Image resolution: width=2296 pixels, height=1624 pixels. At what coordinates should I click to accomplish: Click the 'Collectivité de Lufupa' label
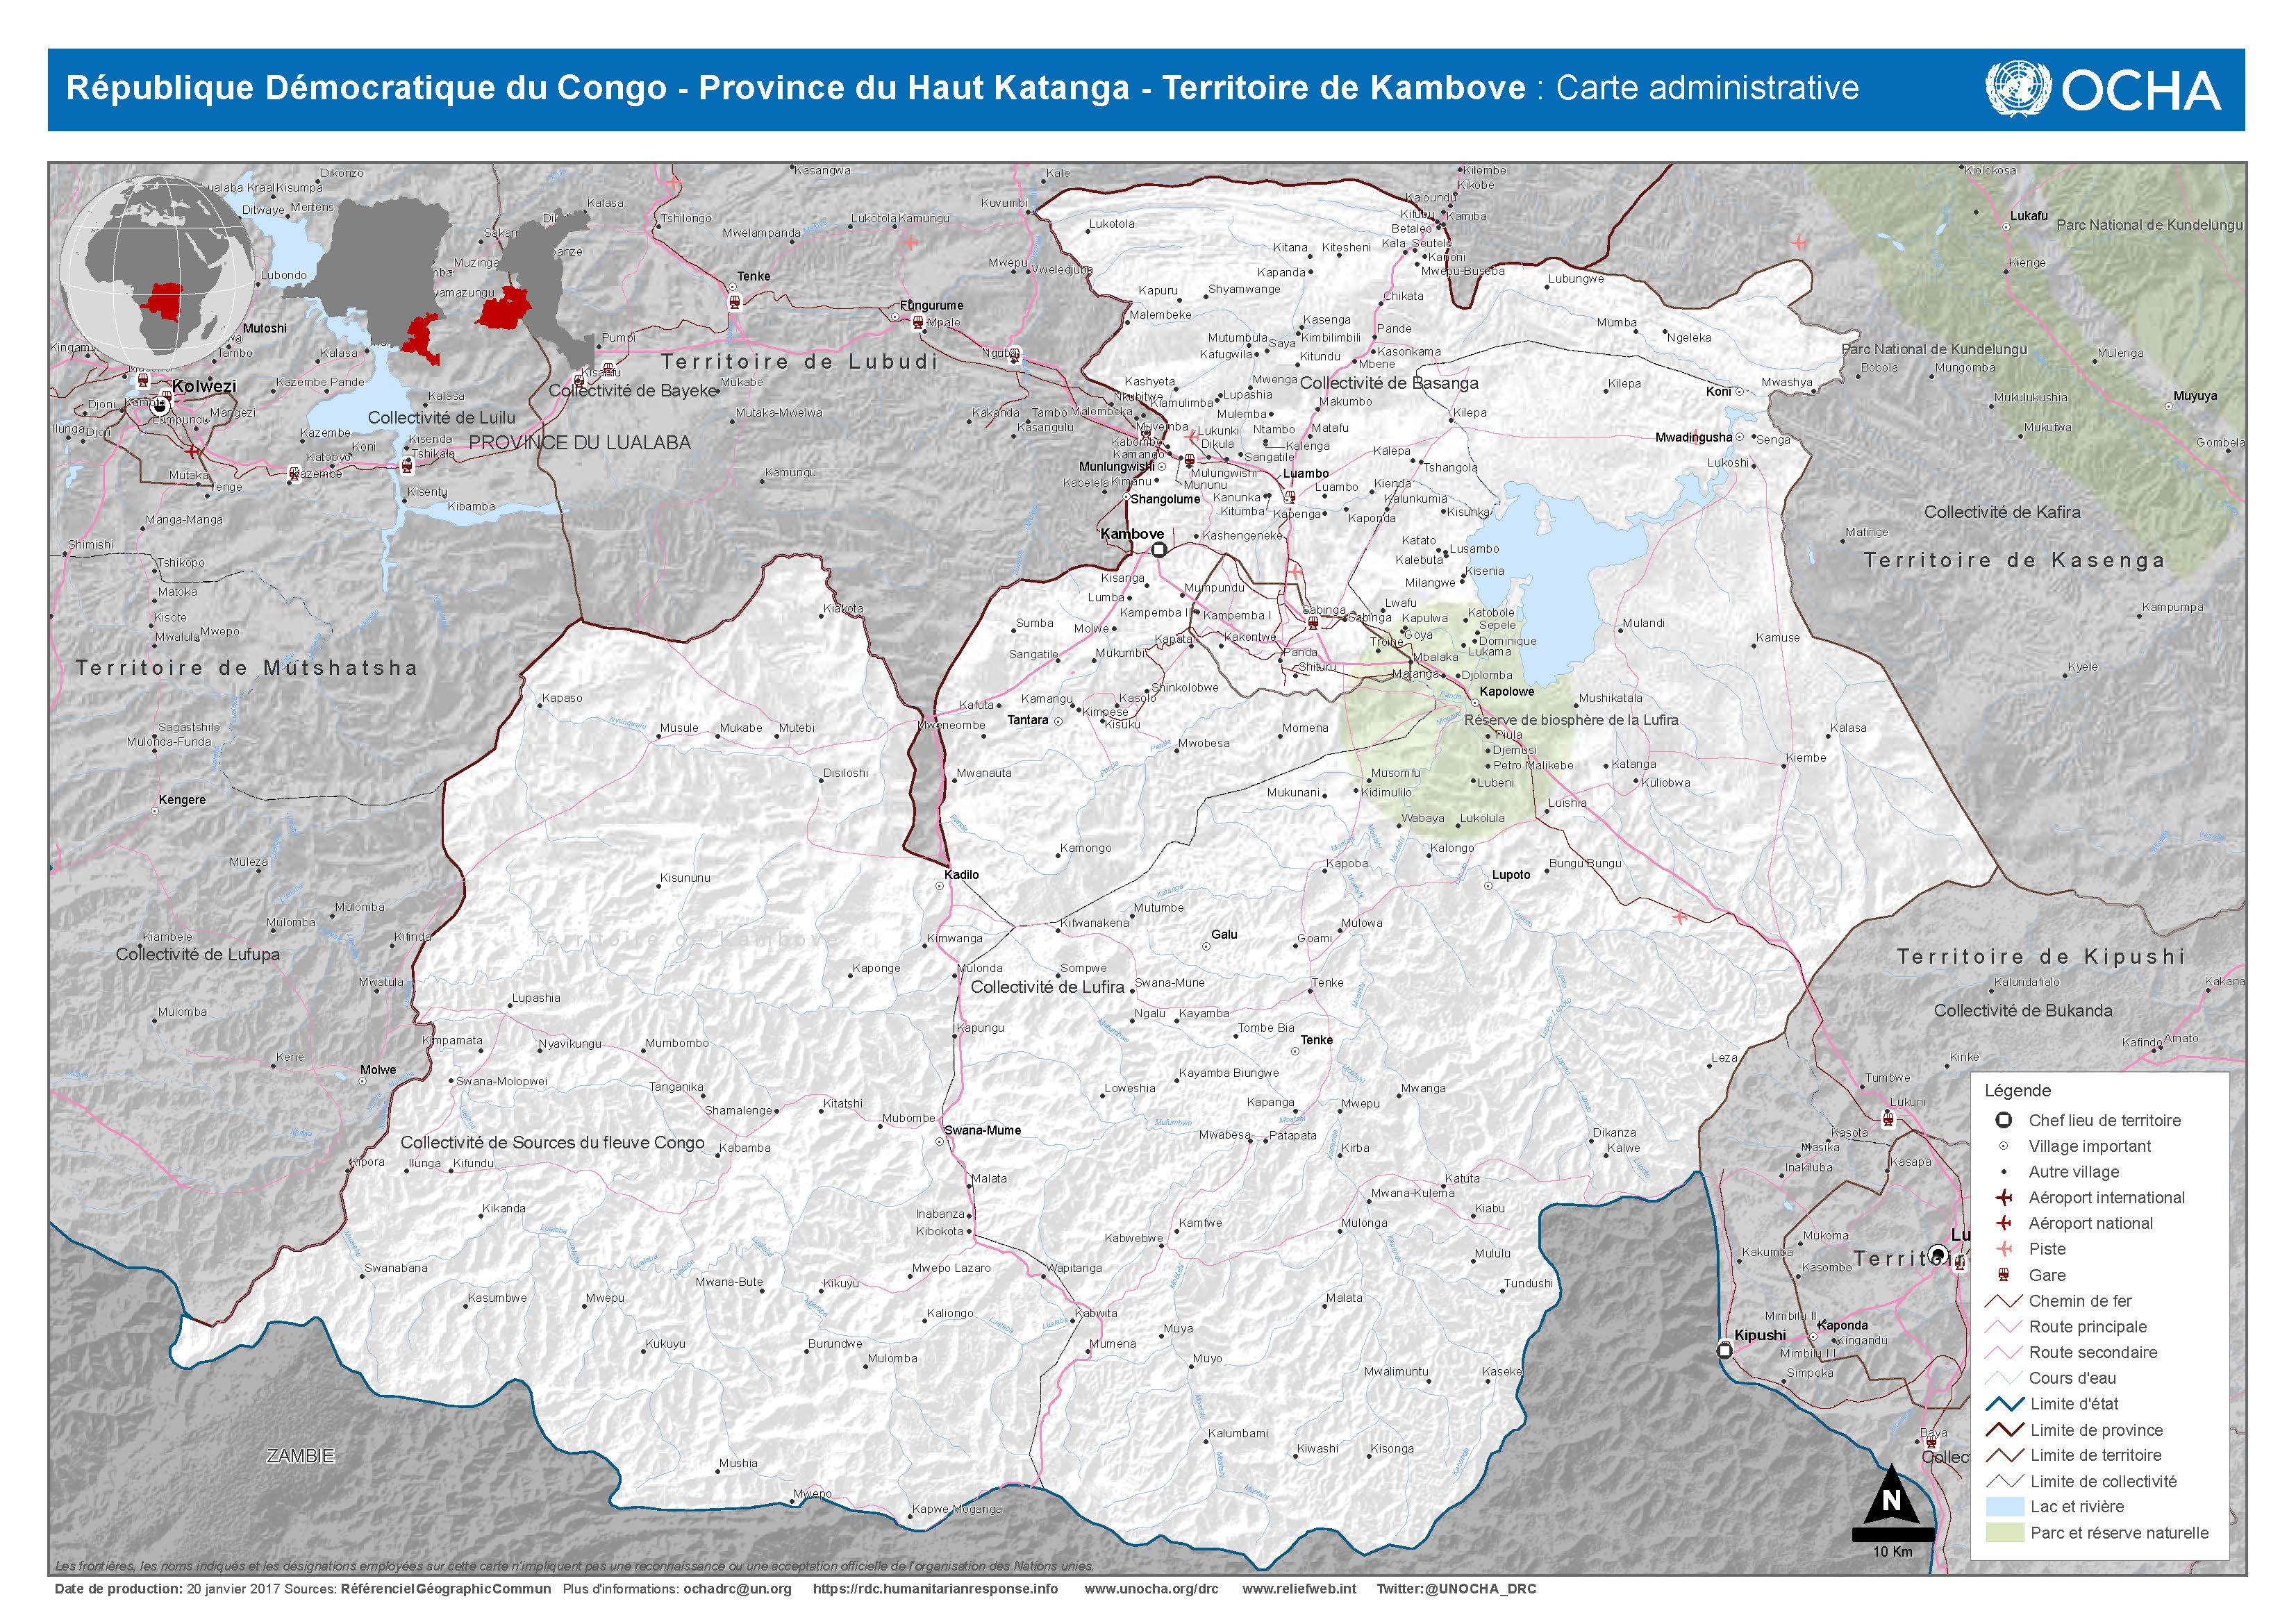point(198,954)
